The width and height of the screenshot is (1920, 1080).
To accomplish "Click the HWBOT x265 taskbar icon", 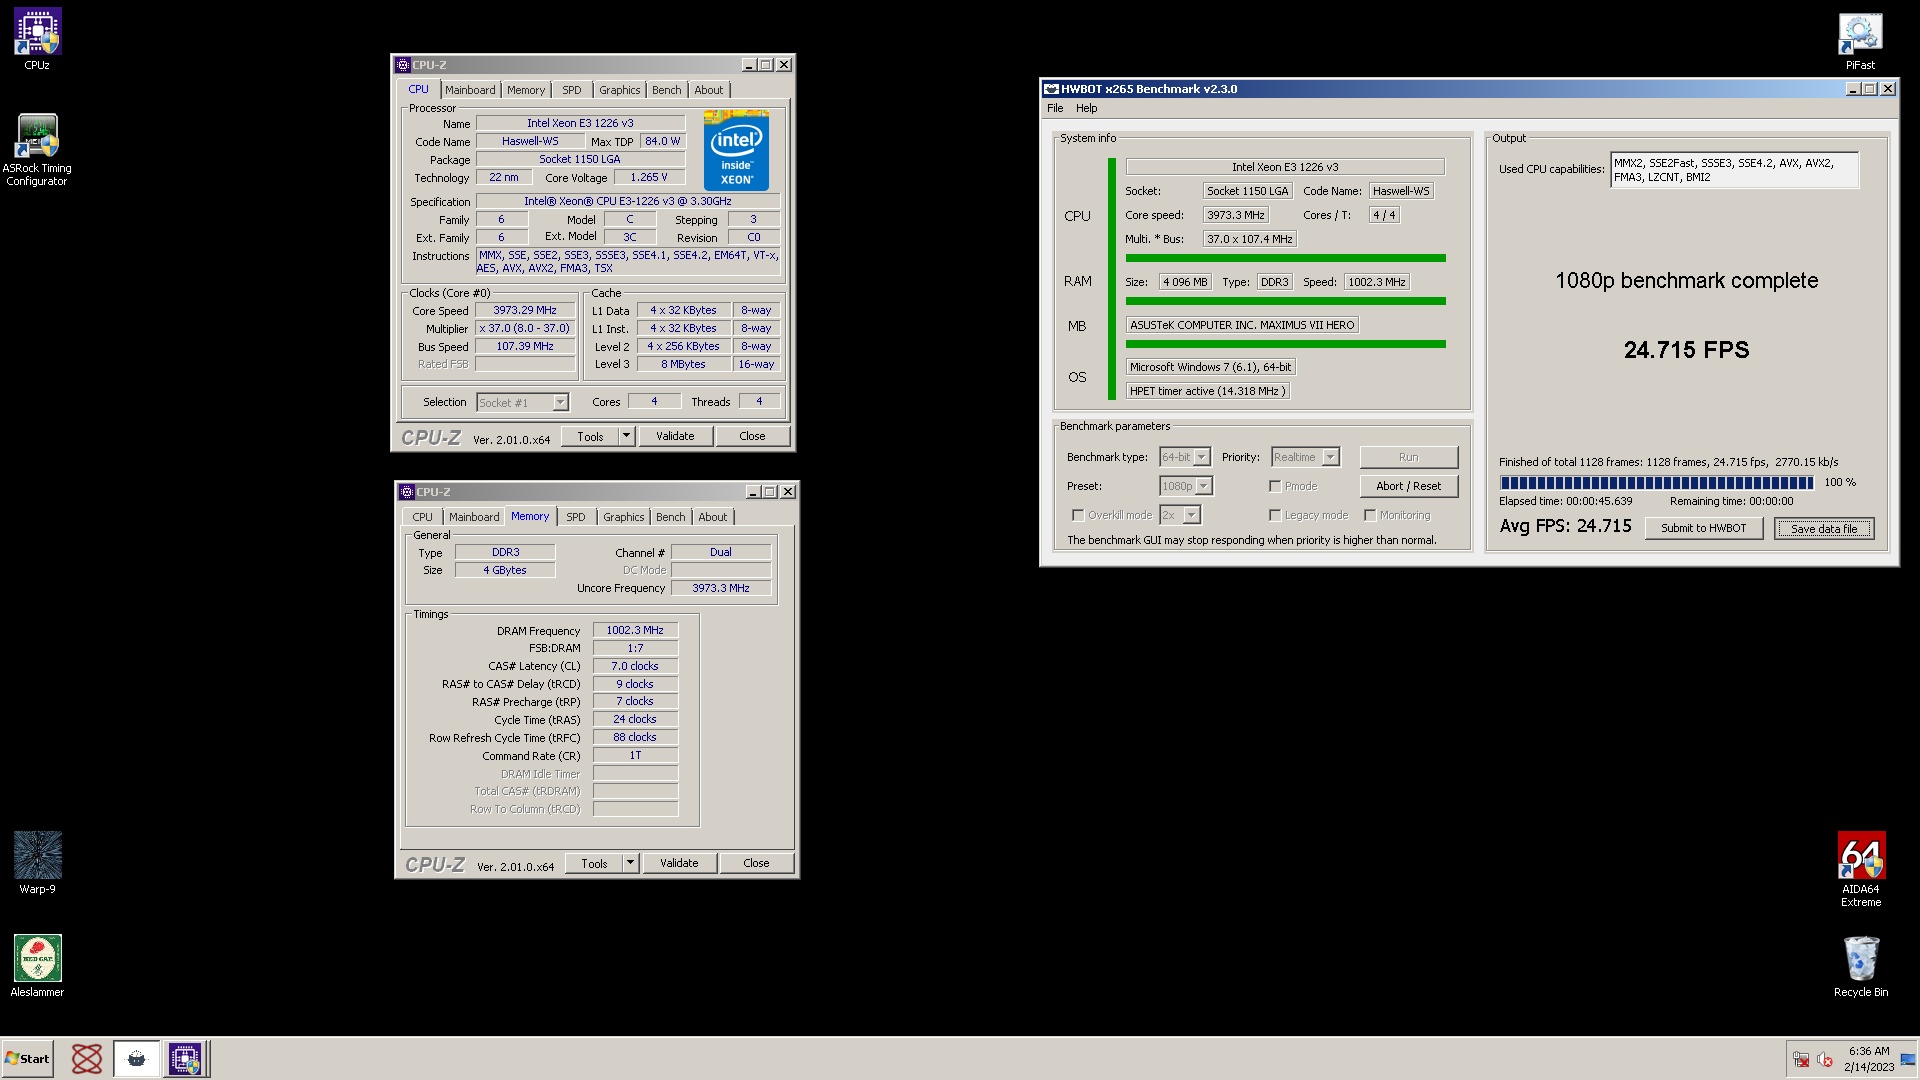I will pyautogui.click(x=136, y=1059).
